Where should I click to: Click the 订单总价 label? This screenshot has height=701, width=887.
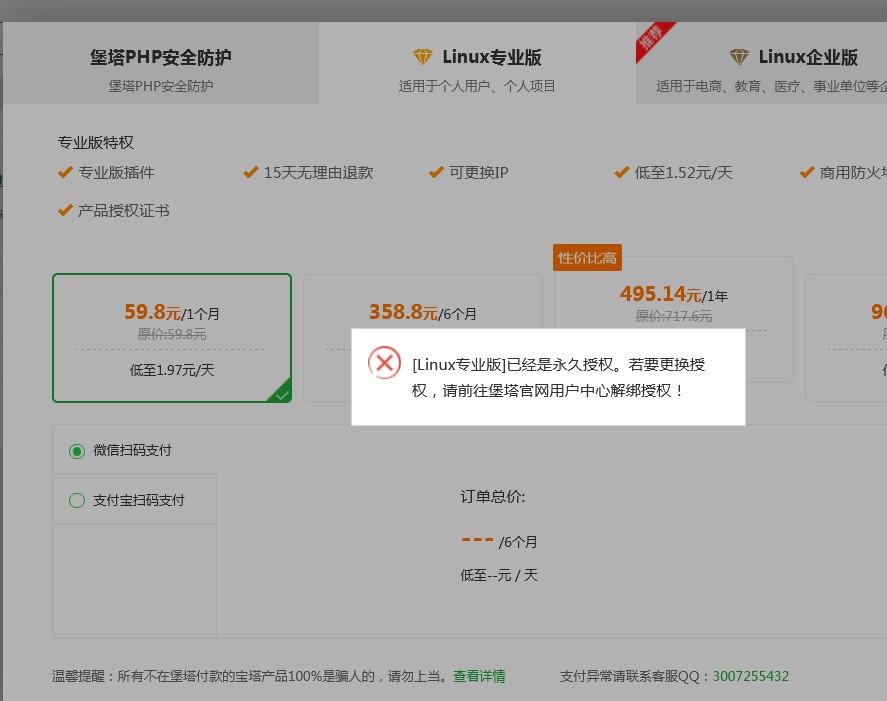(x=493, y=497)
